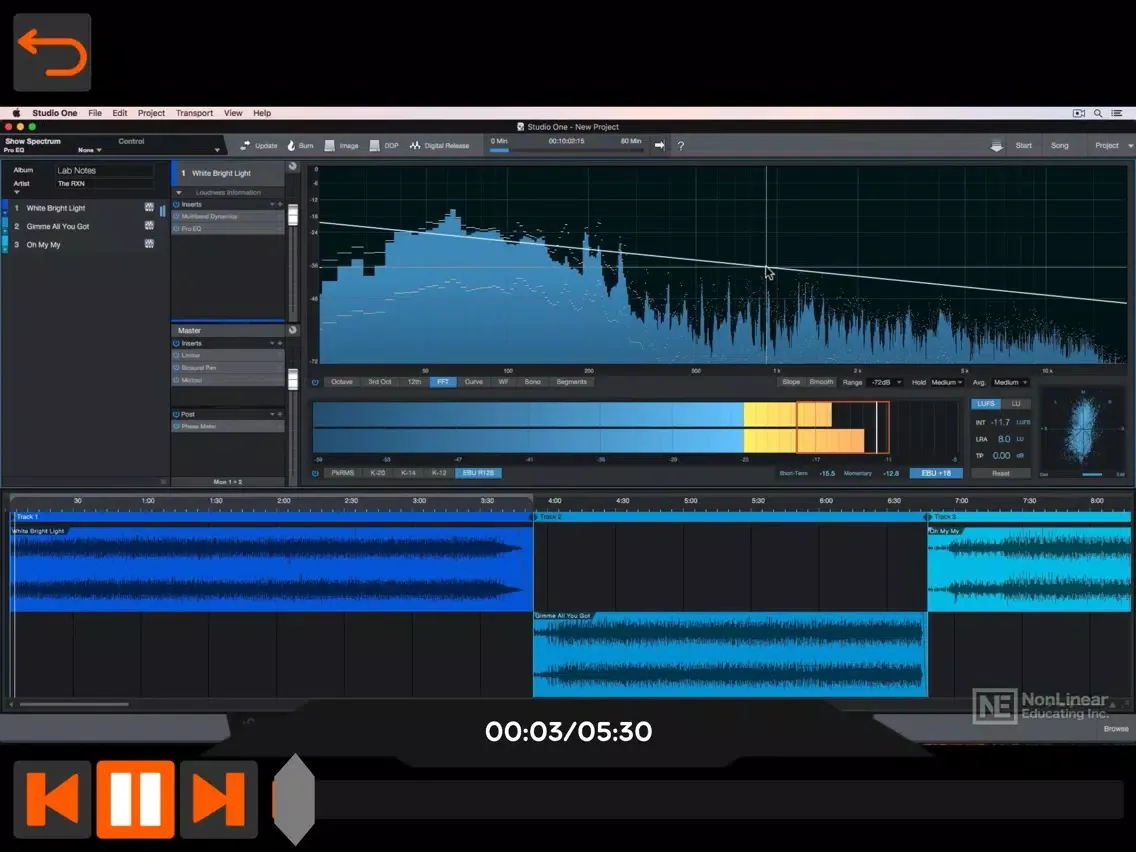Pause the video with orange pause button
The height and width of the screenshot is (852, 1136).
[135, 799]
